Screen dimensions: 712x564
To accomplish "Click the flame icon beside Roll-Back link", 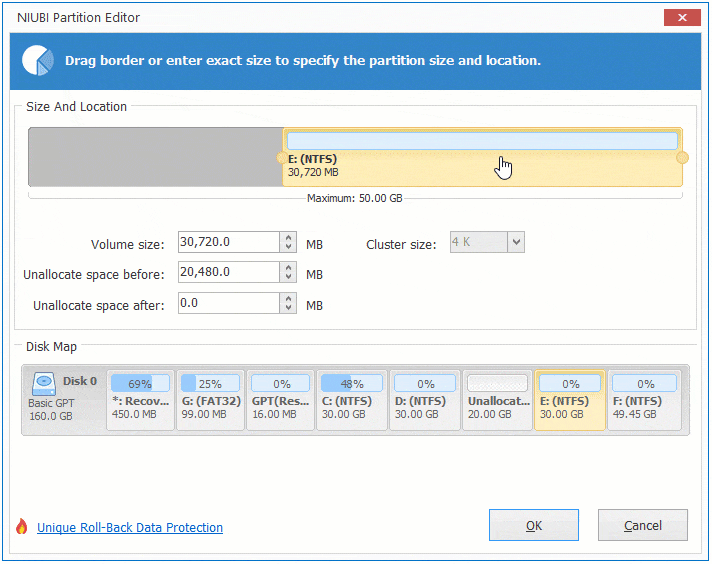I will [21, 527].
